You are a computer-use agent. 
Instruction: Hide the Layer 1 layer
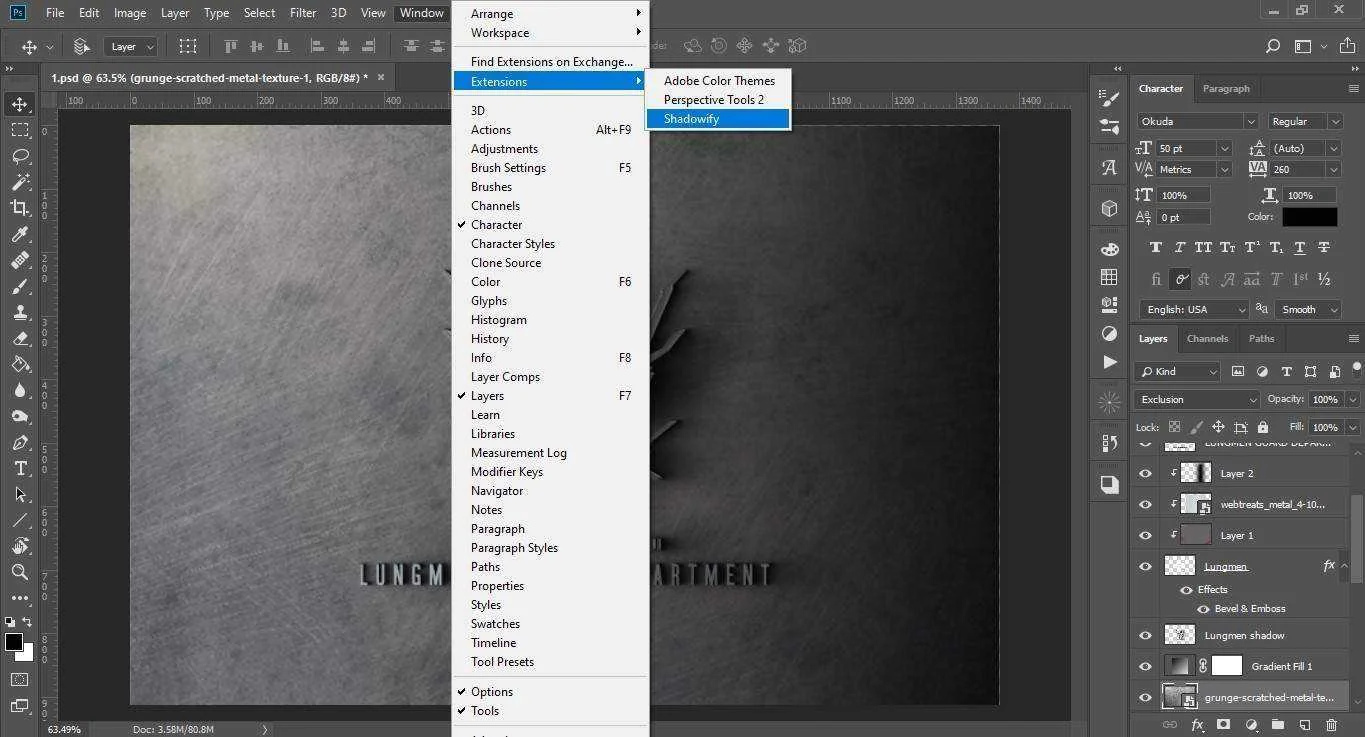[x=1145, y=535]
